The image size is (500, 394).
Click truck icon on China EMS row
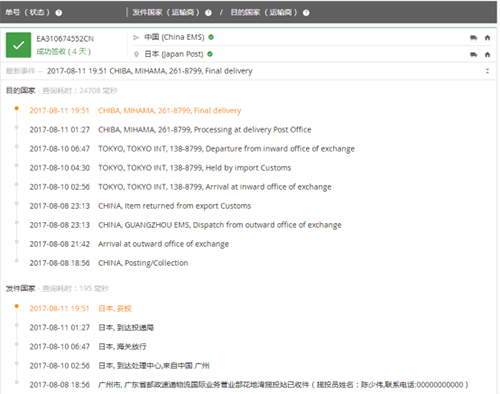tap(473, 38)
